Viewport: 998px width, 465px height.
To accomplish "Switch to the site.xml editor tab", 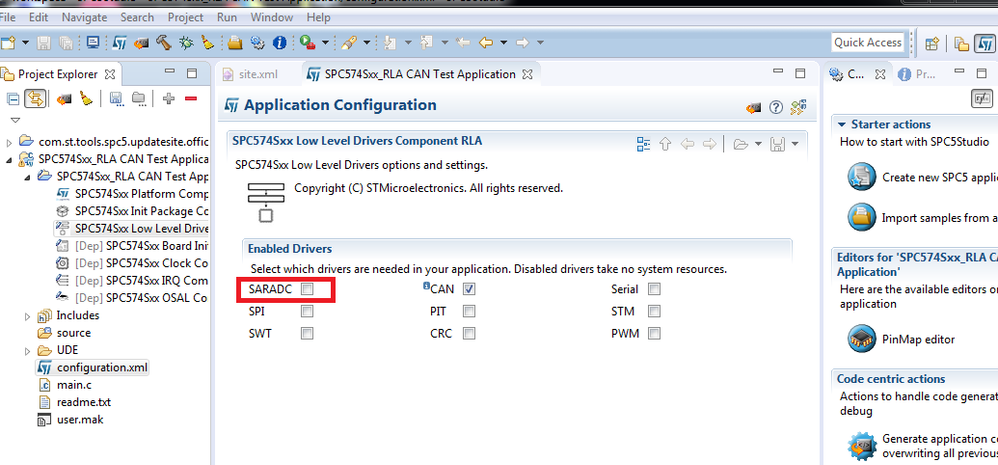I will coord(251,74).
